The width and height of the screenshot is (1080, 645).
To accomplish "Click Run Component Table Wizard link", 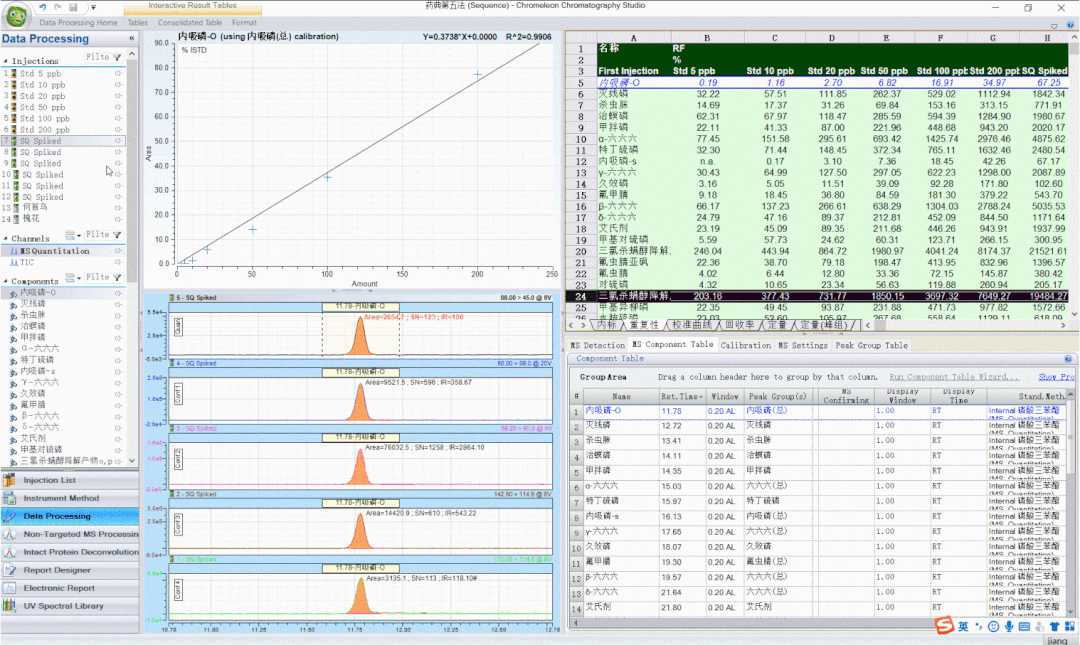I will 954,377.
